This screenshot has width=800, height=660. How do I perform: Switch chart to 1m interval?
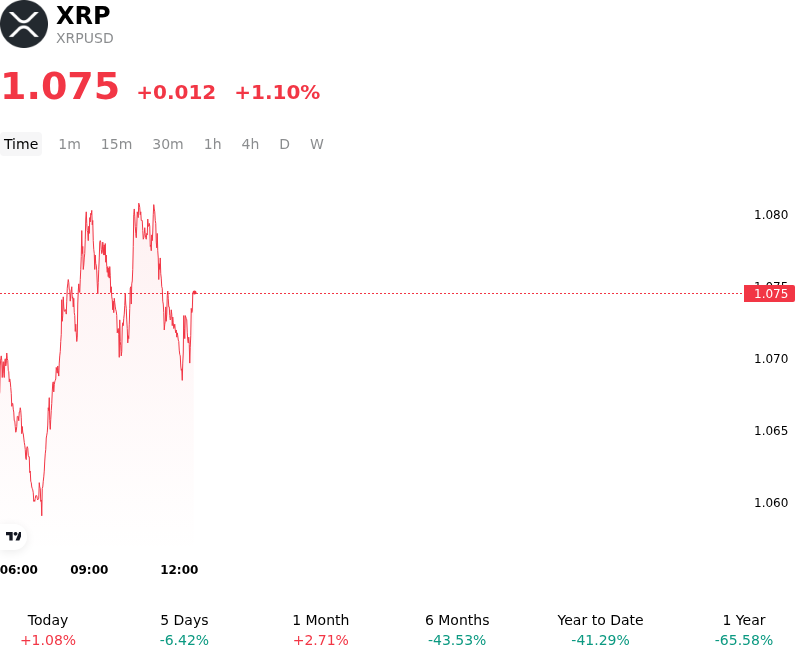69,144
